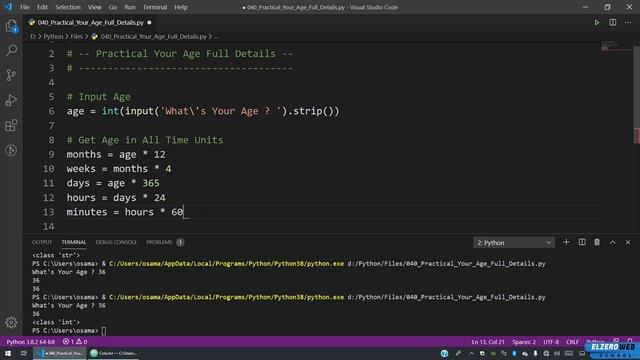Click 'Files' breadcrumb folder
640x360 pixels.
[x=77, y=36]
